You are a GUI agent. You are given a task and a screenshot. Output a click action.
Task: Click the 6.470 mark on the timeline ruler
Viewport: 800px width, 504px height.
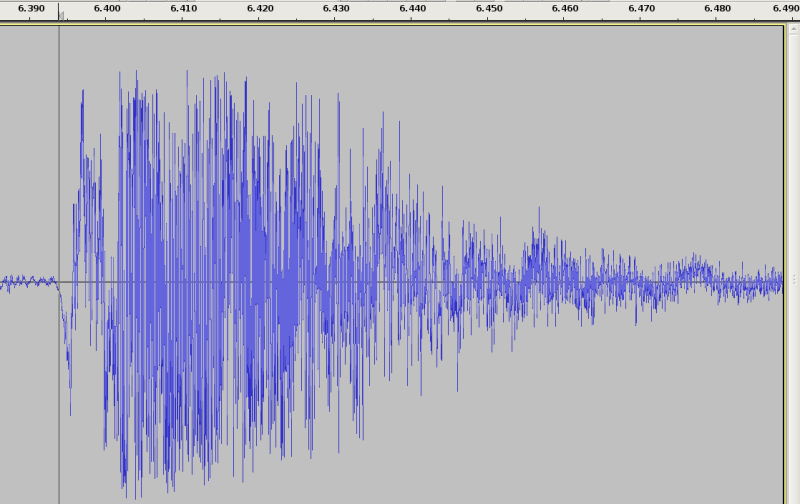point(642,8)
